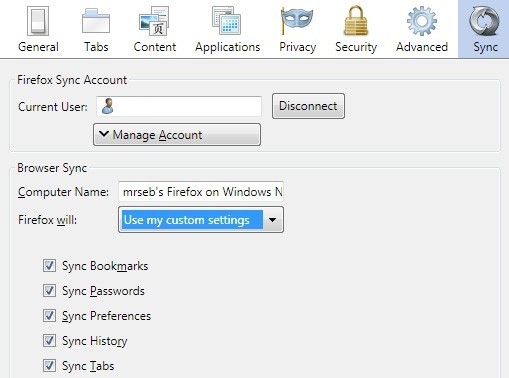Open the General preferences light-switch icon
The width and height of the screenshot is (509, 378).
point(38,21)
